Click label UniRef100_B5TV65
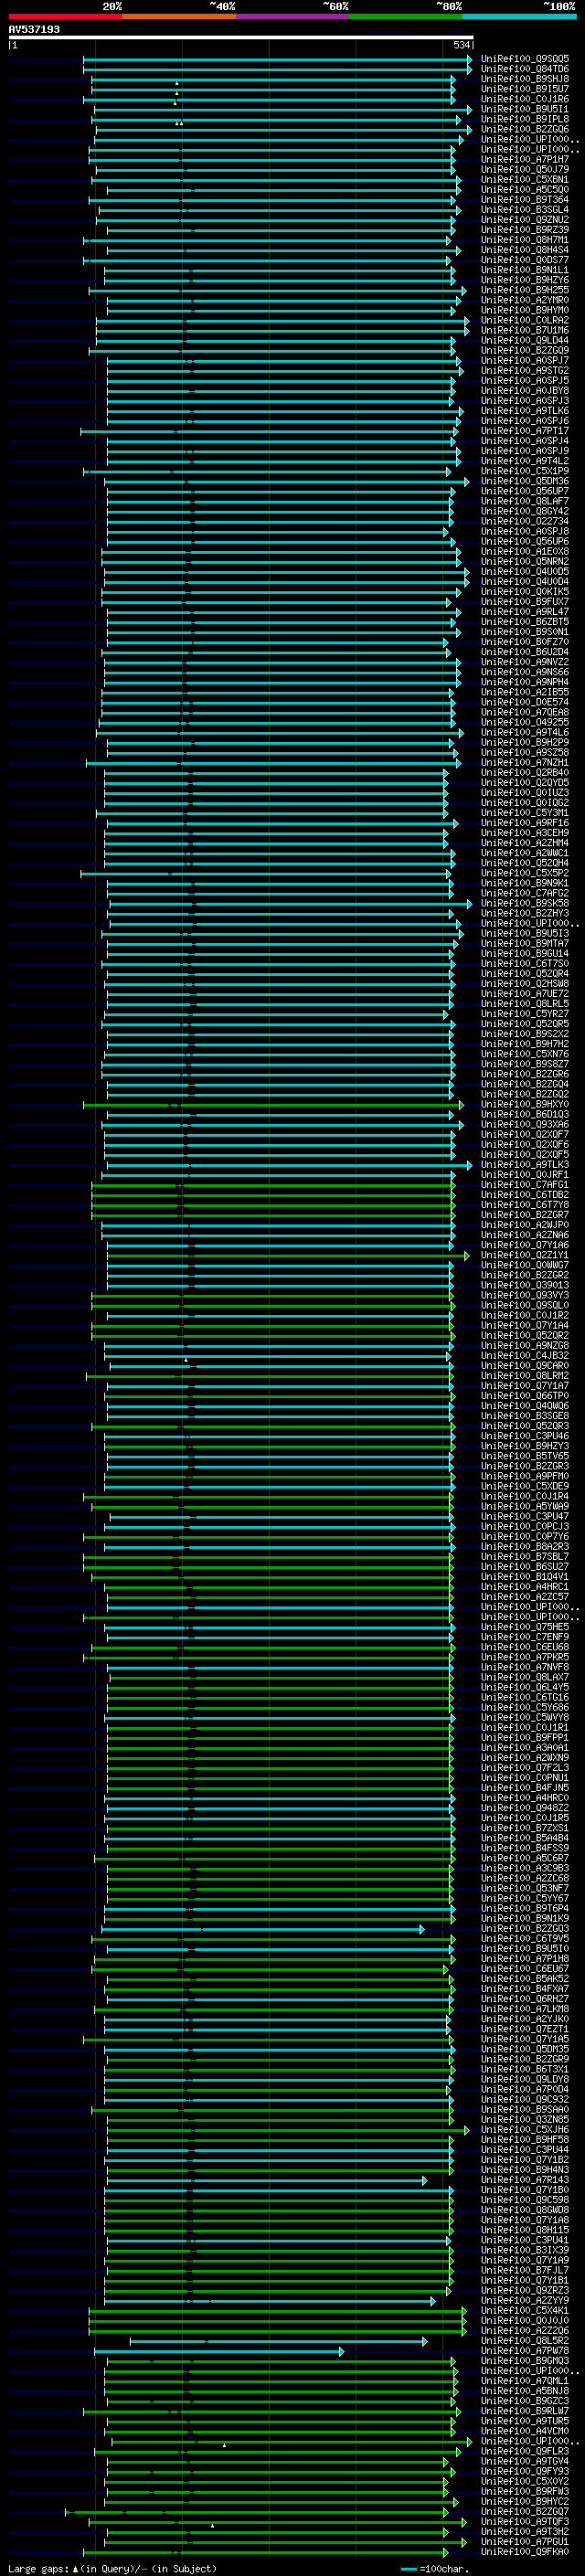This screenshot has height=2576, width=585. (525, 1456)
